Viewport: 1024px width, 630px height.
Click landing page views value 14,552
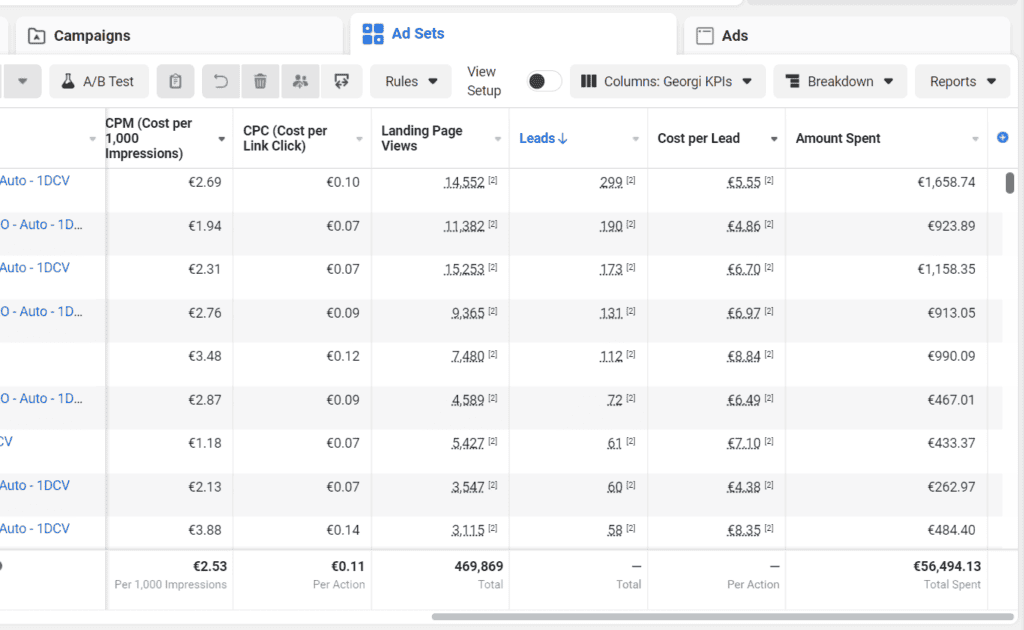pos(464,183)
